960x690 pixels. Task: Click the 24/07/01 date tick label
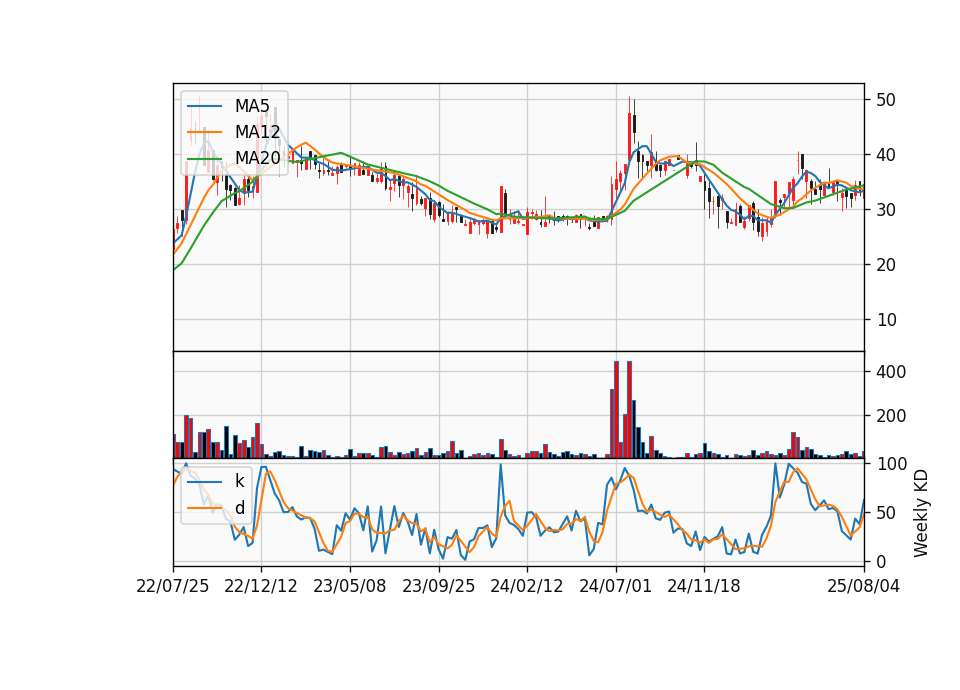tap(615, 587)
